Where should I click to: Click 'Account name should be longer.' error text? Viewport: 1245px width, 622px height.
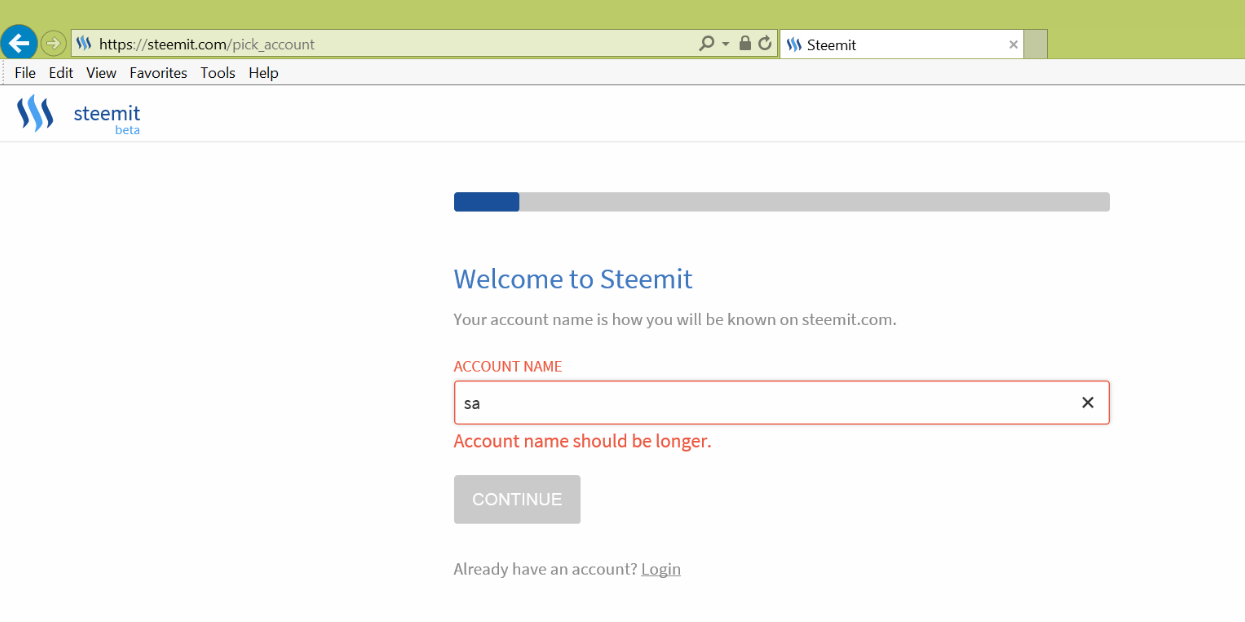pyautogui.click(x=582, y=441)
